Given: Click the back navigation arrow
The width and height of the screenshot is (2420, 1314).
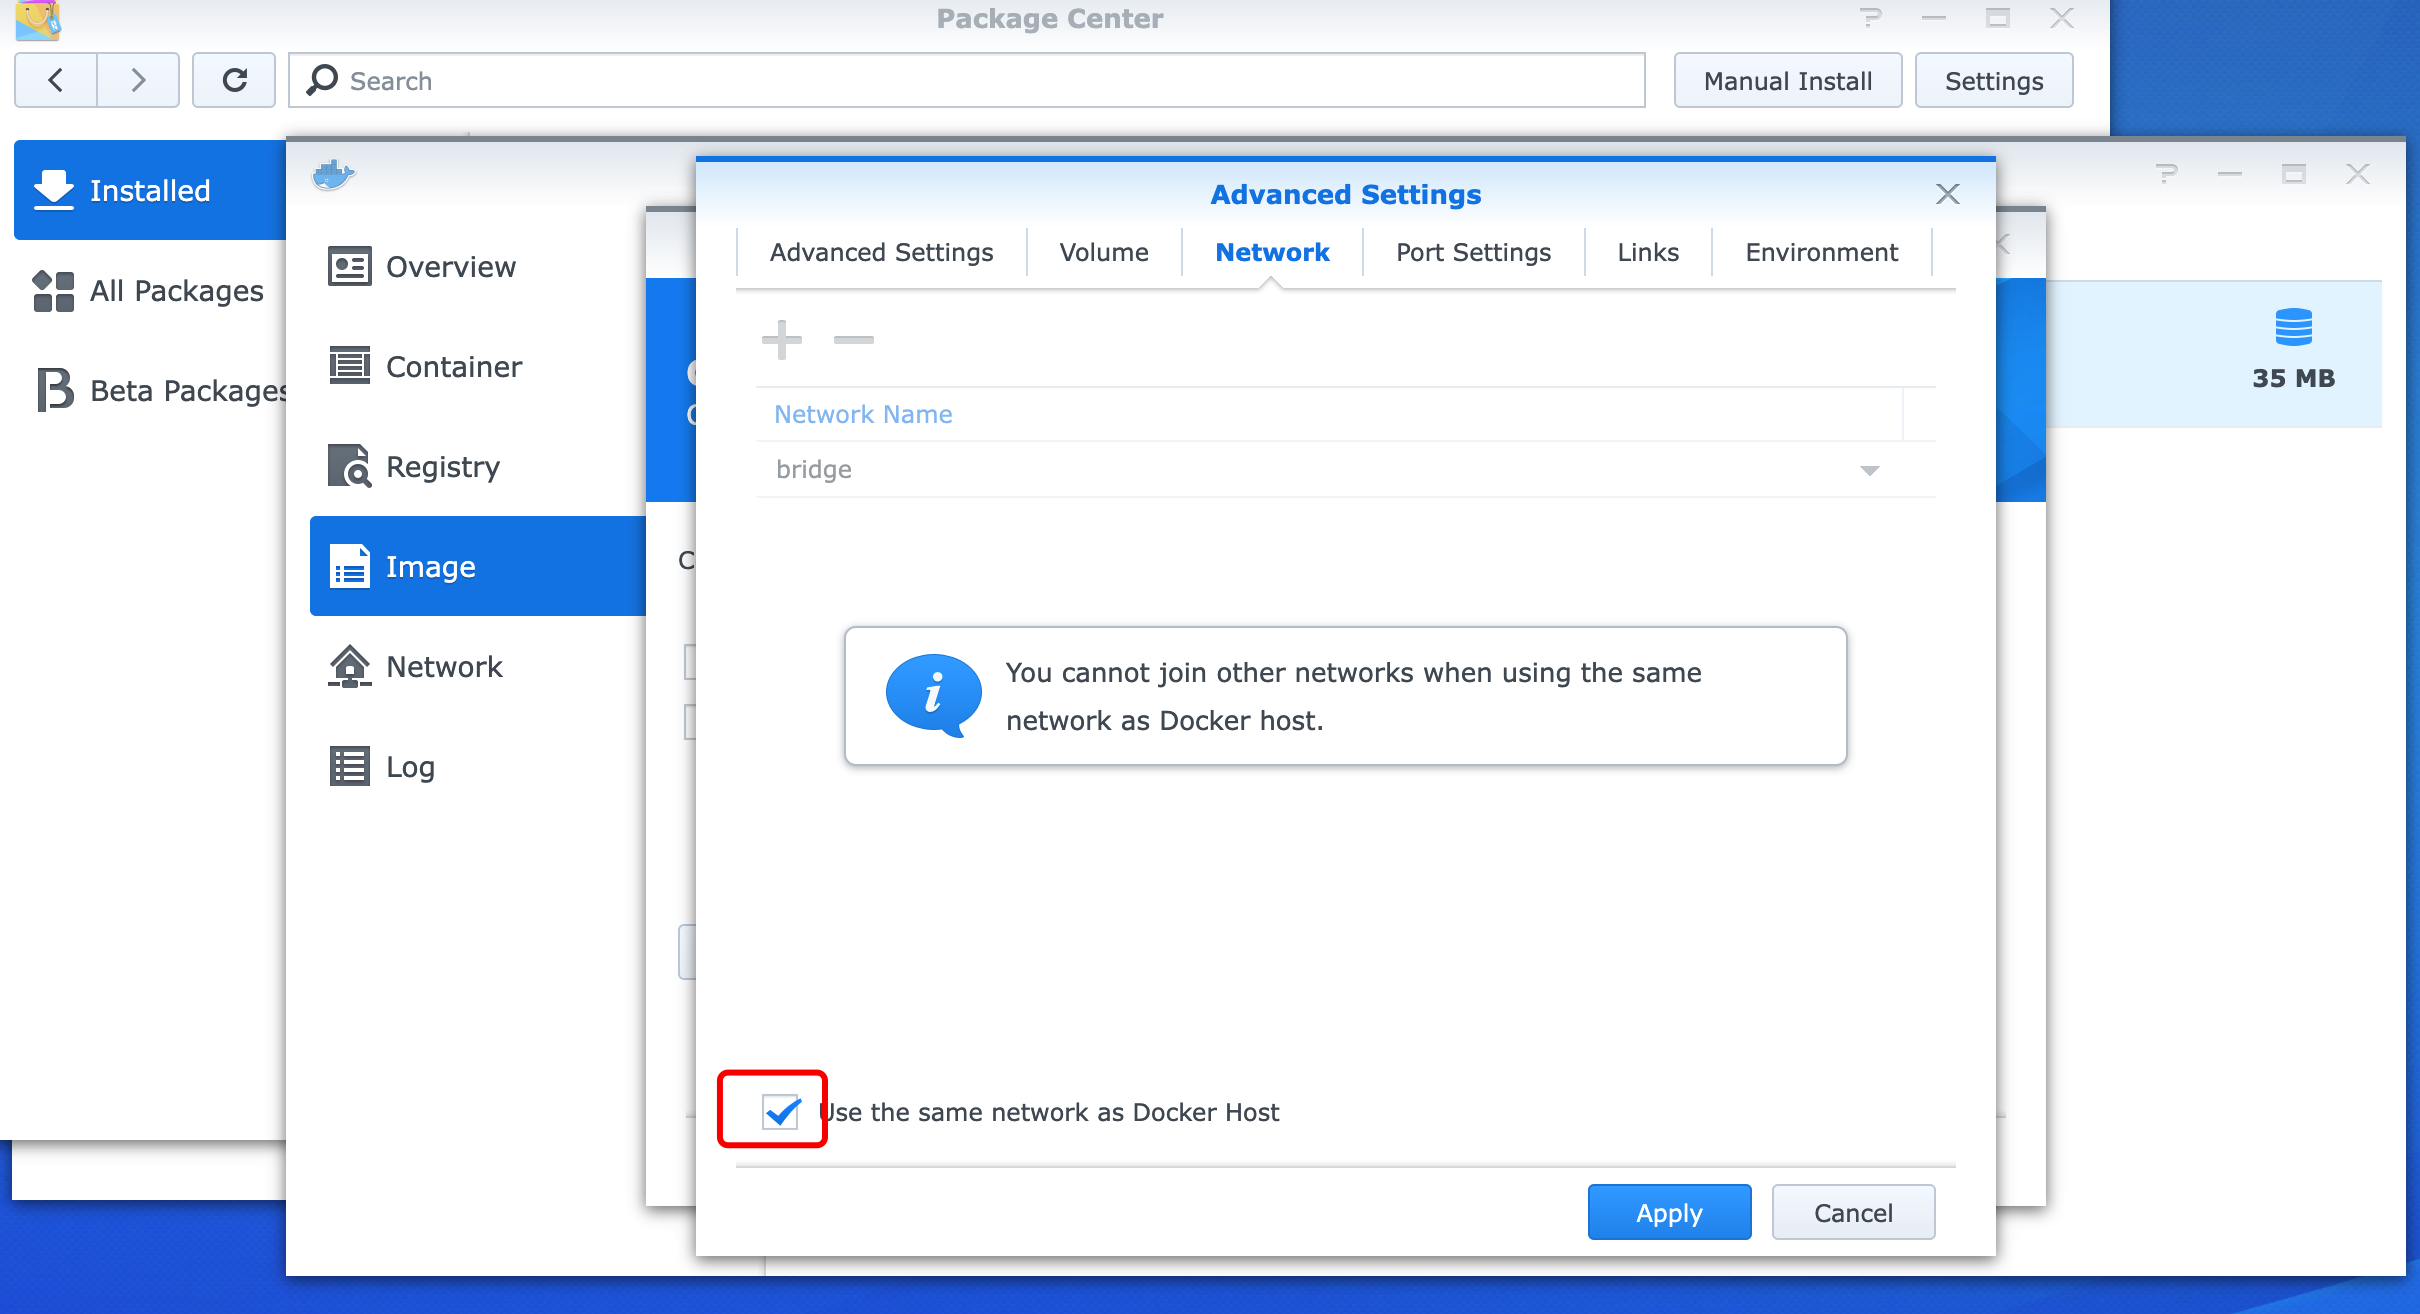Looking at the screenshot, I should (x=56, y=80).
